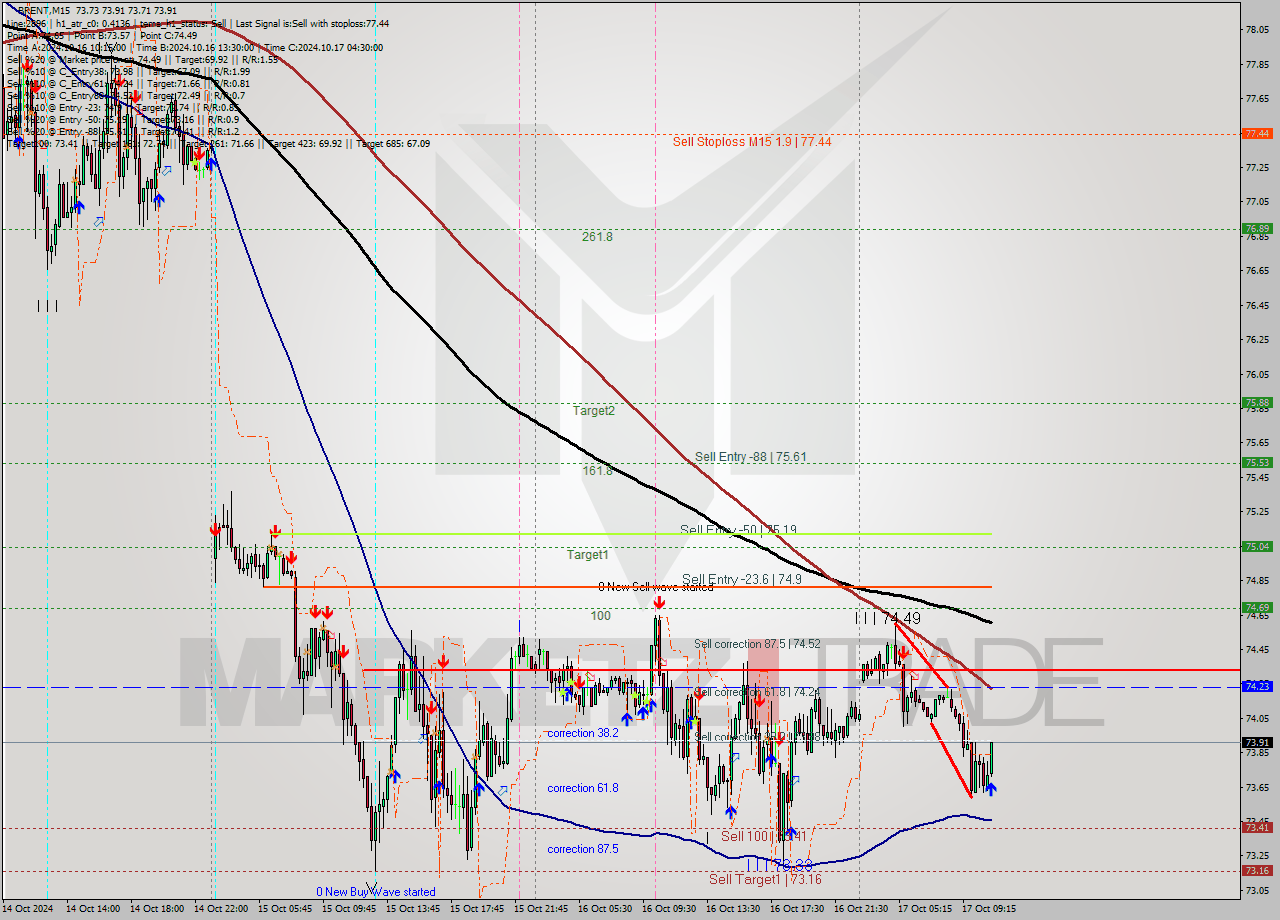Click the current price tag 73.91
Screen dimensions: 1280x920
click(x=1258, y=742)
